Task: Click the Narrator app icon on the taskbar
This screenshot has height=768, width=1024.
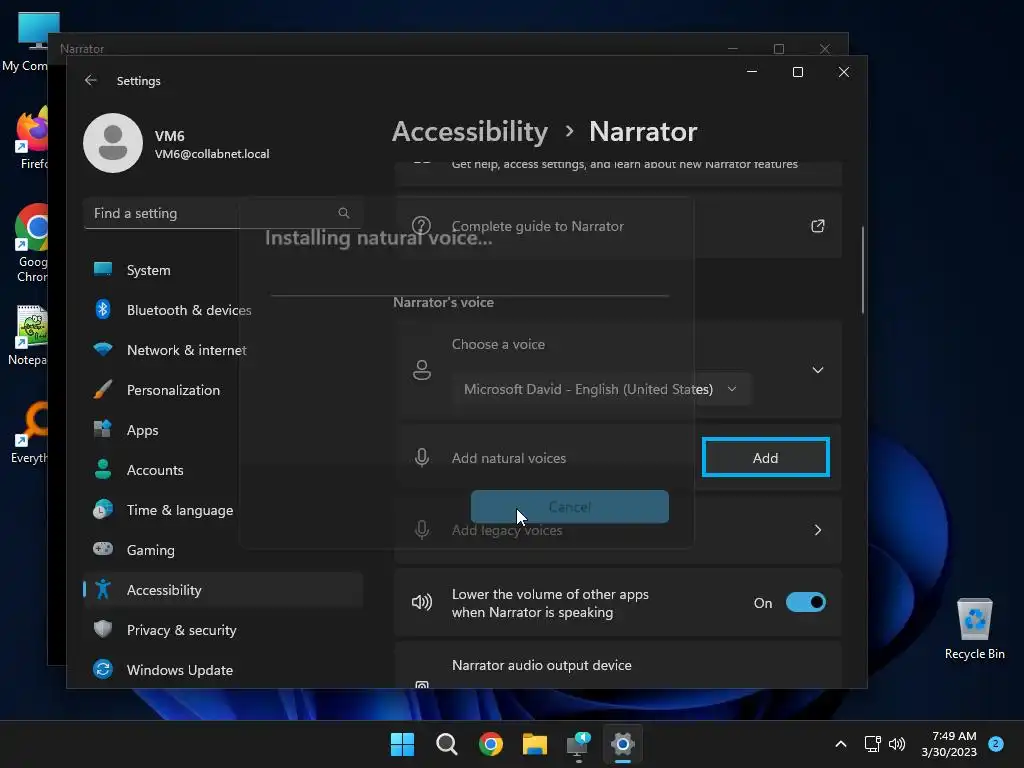Action: (x=579, y=744)
